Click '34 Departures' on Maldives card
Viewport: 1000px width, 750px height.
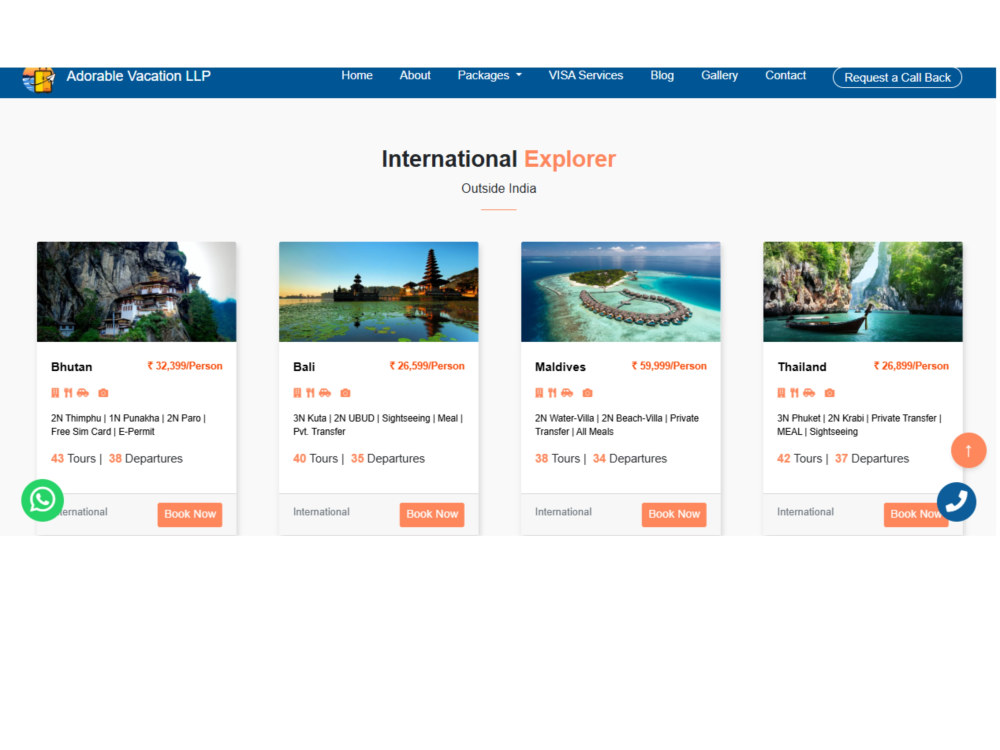pyautogui.click(x=629, y=459)
